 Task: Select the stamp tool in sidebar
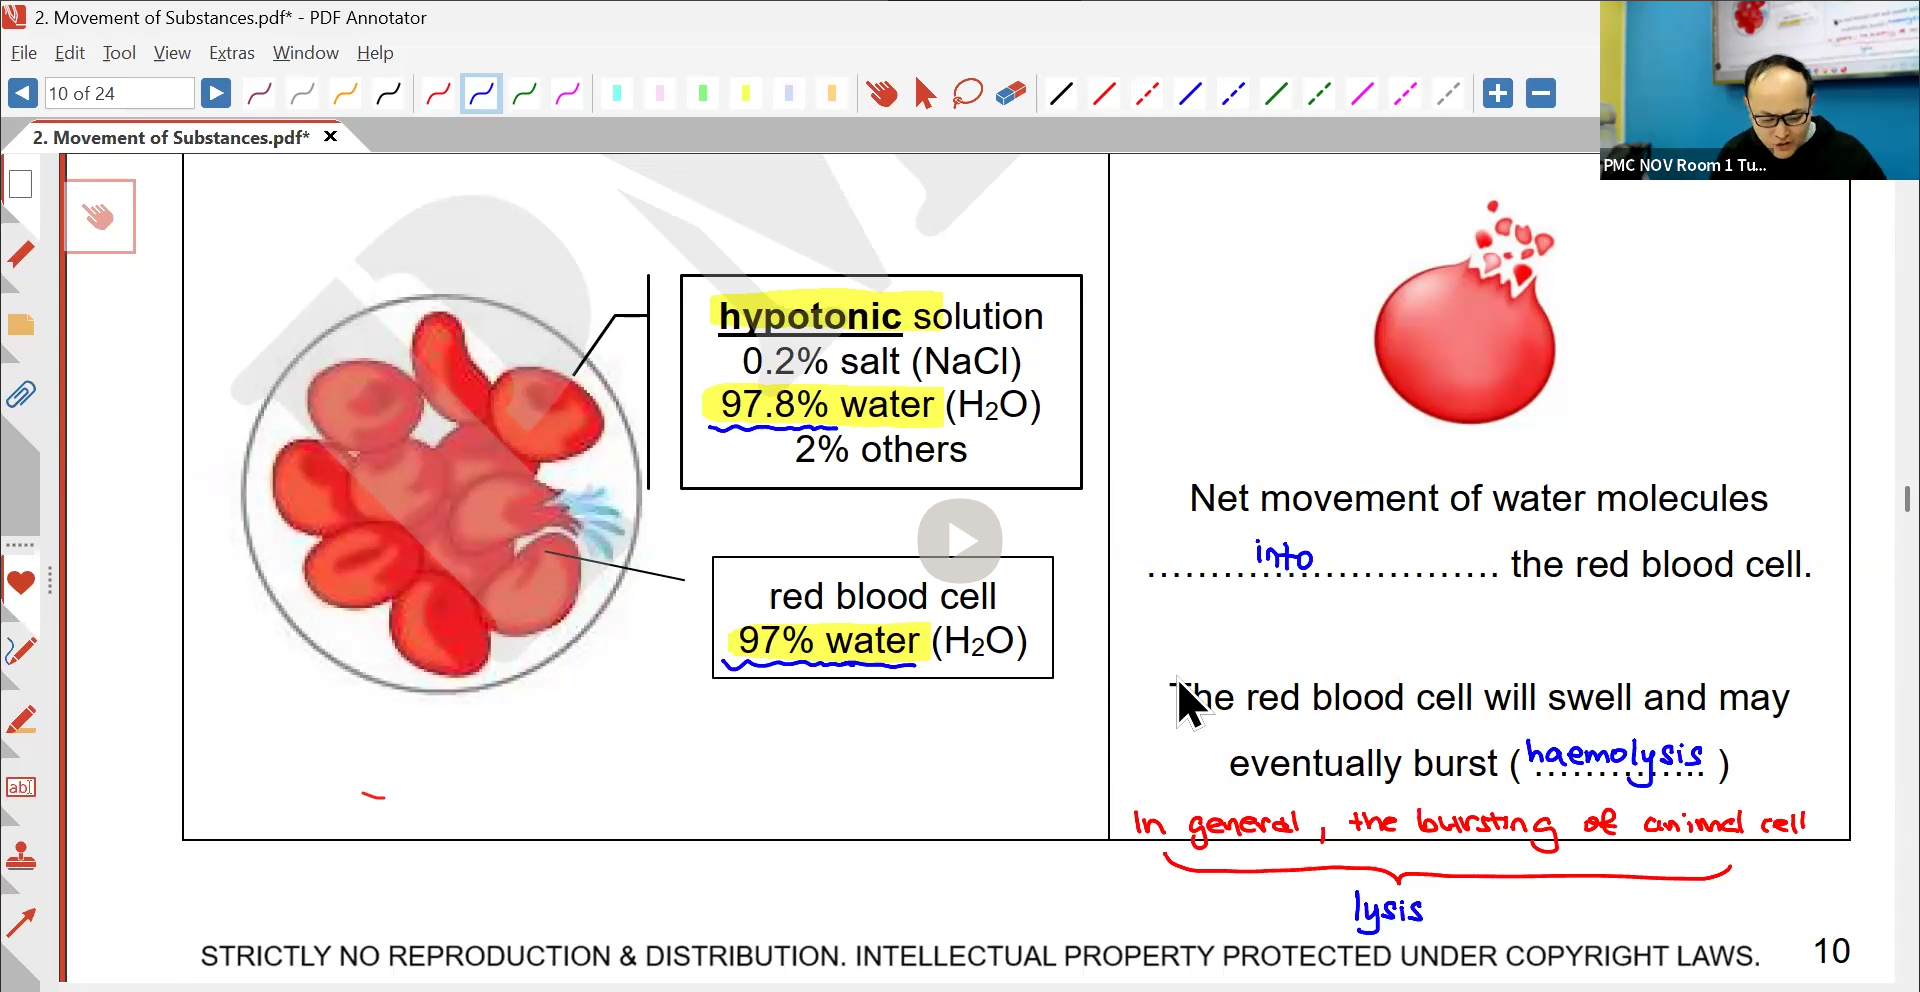(x=21, y=856)
